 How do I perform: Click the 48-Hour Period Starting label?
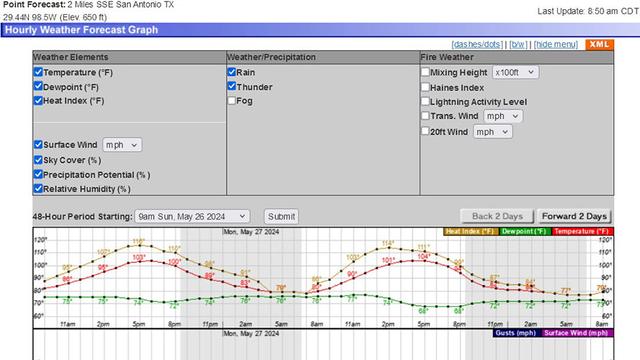tap(82, 216)
